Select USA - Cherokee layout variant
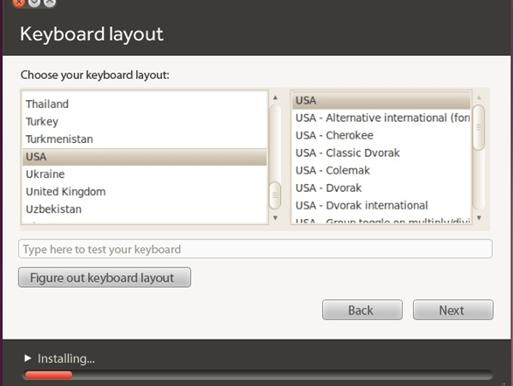 click(x=381, y=135)
